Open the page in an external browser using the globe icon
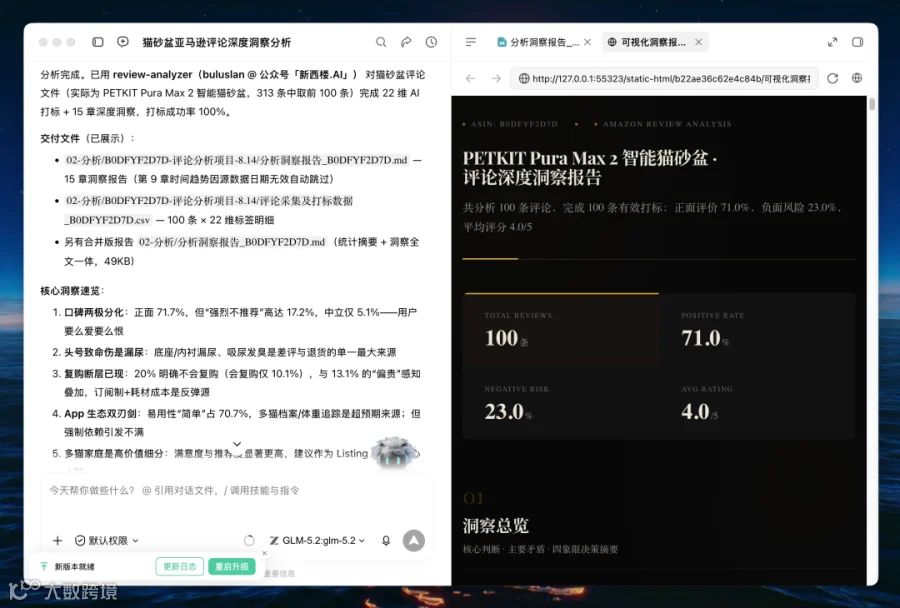The width and height of the screenshot is (900, 608). point(857,78)
